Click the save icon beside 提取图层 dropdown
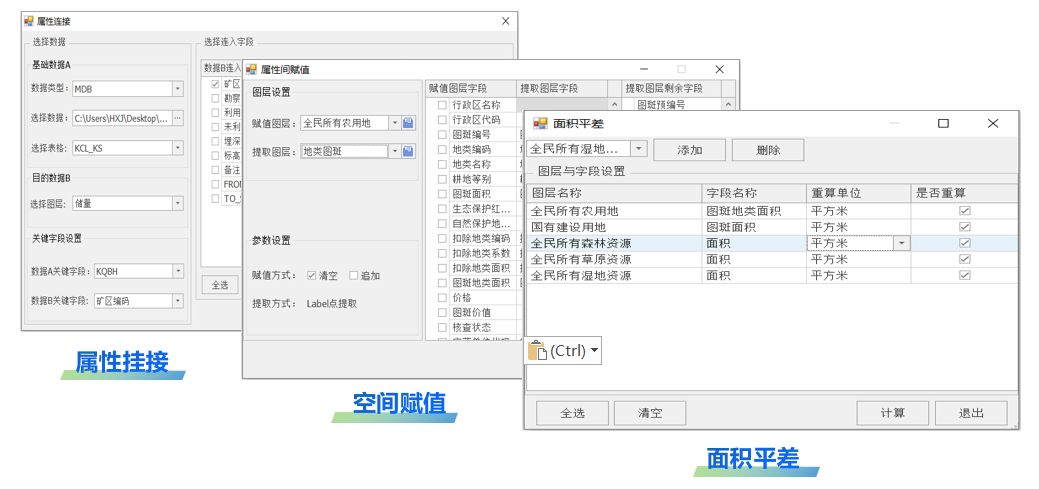Image resolution: width=1039 pixels, height=489 pixels. [409, 152]
